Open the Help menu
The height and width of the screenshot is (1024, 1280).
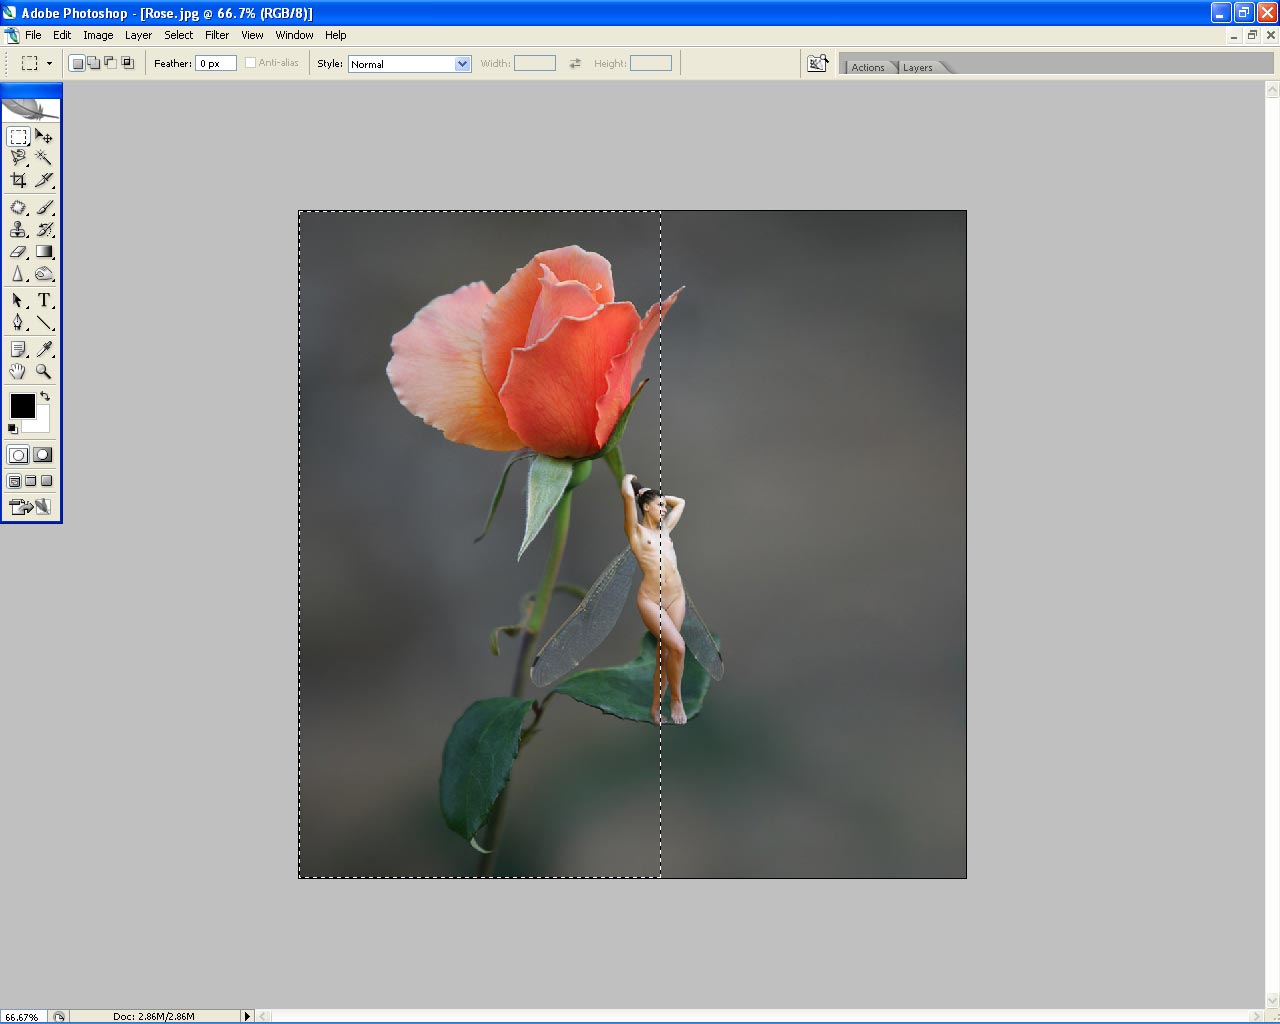(336, 35)
